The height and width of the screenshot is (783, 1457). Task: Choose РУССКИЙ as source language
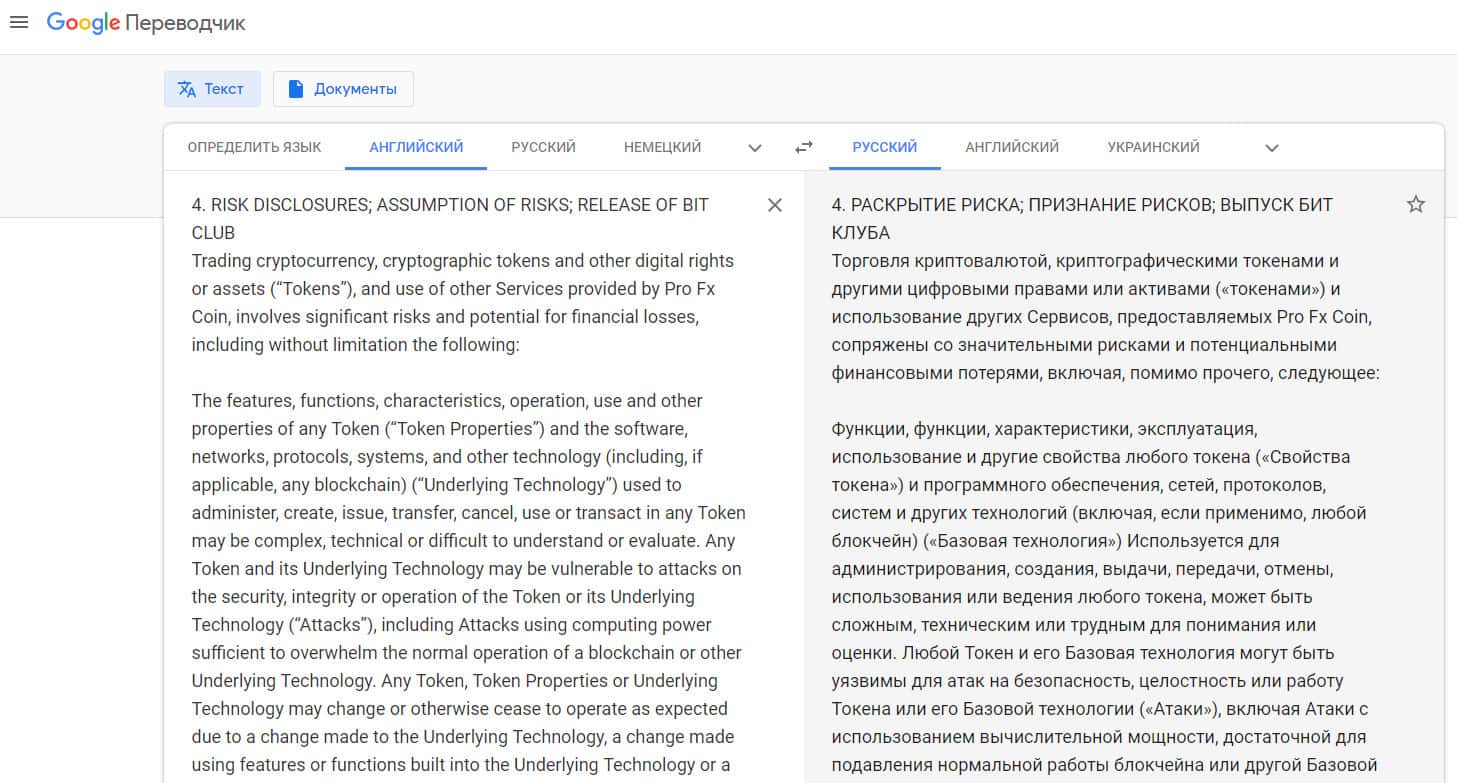(x=543, y=147)
